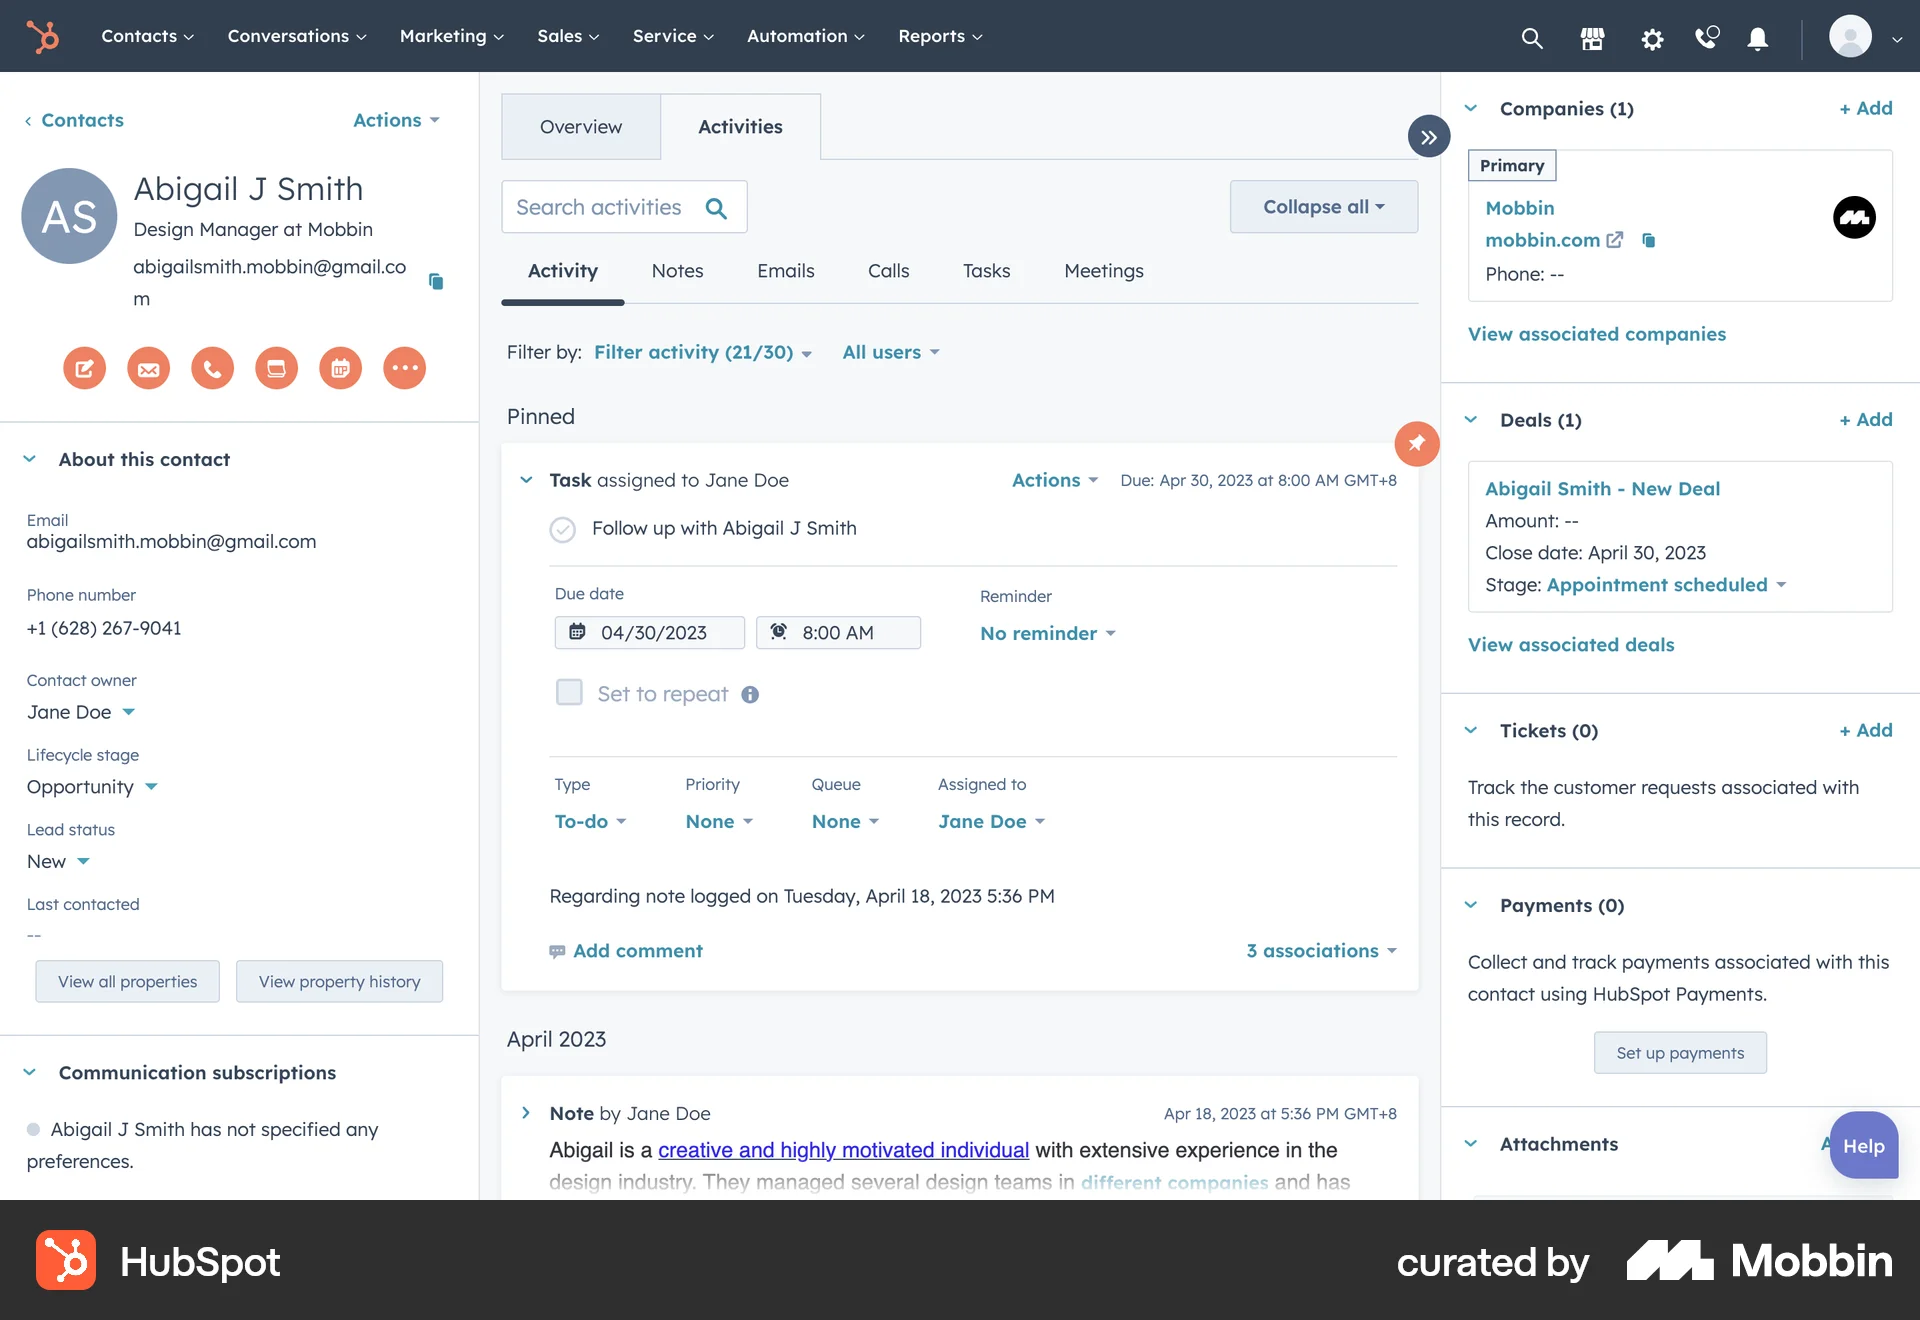1920x1320 pixels.
Task: Open the HubSpot Marketplace icon
Action: 1592,38
